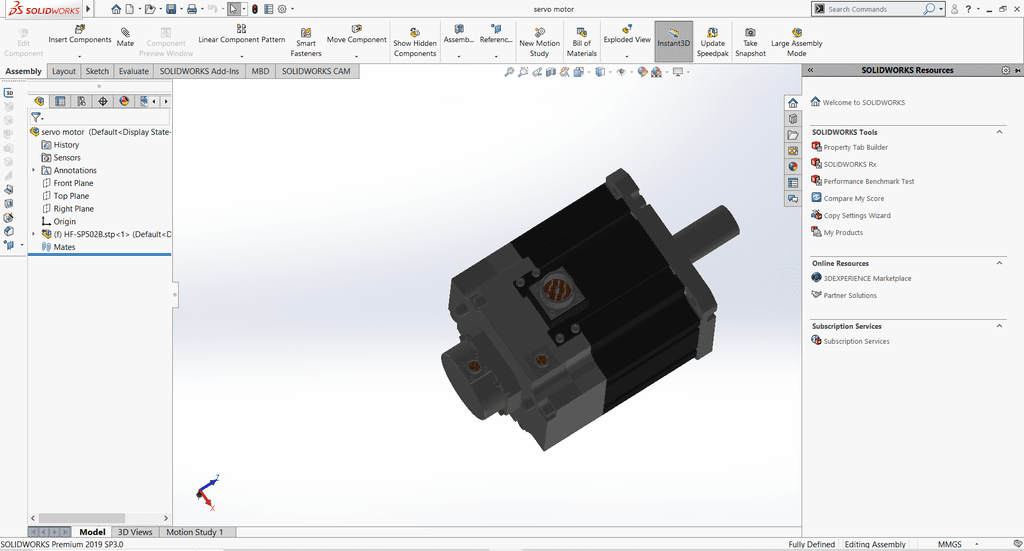Start a New Motion Study

coord(539,42)
